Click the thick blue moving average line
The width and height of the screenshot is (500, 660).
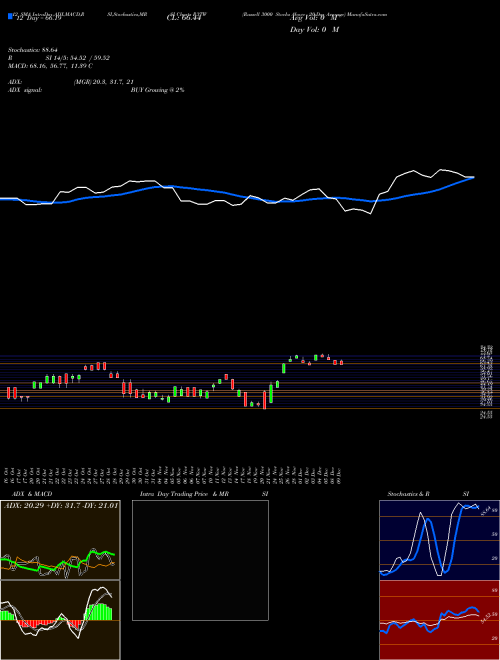(236, 194)
